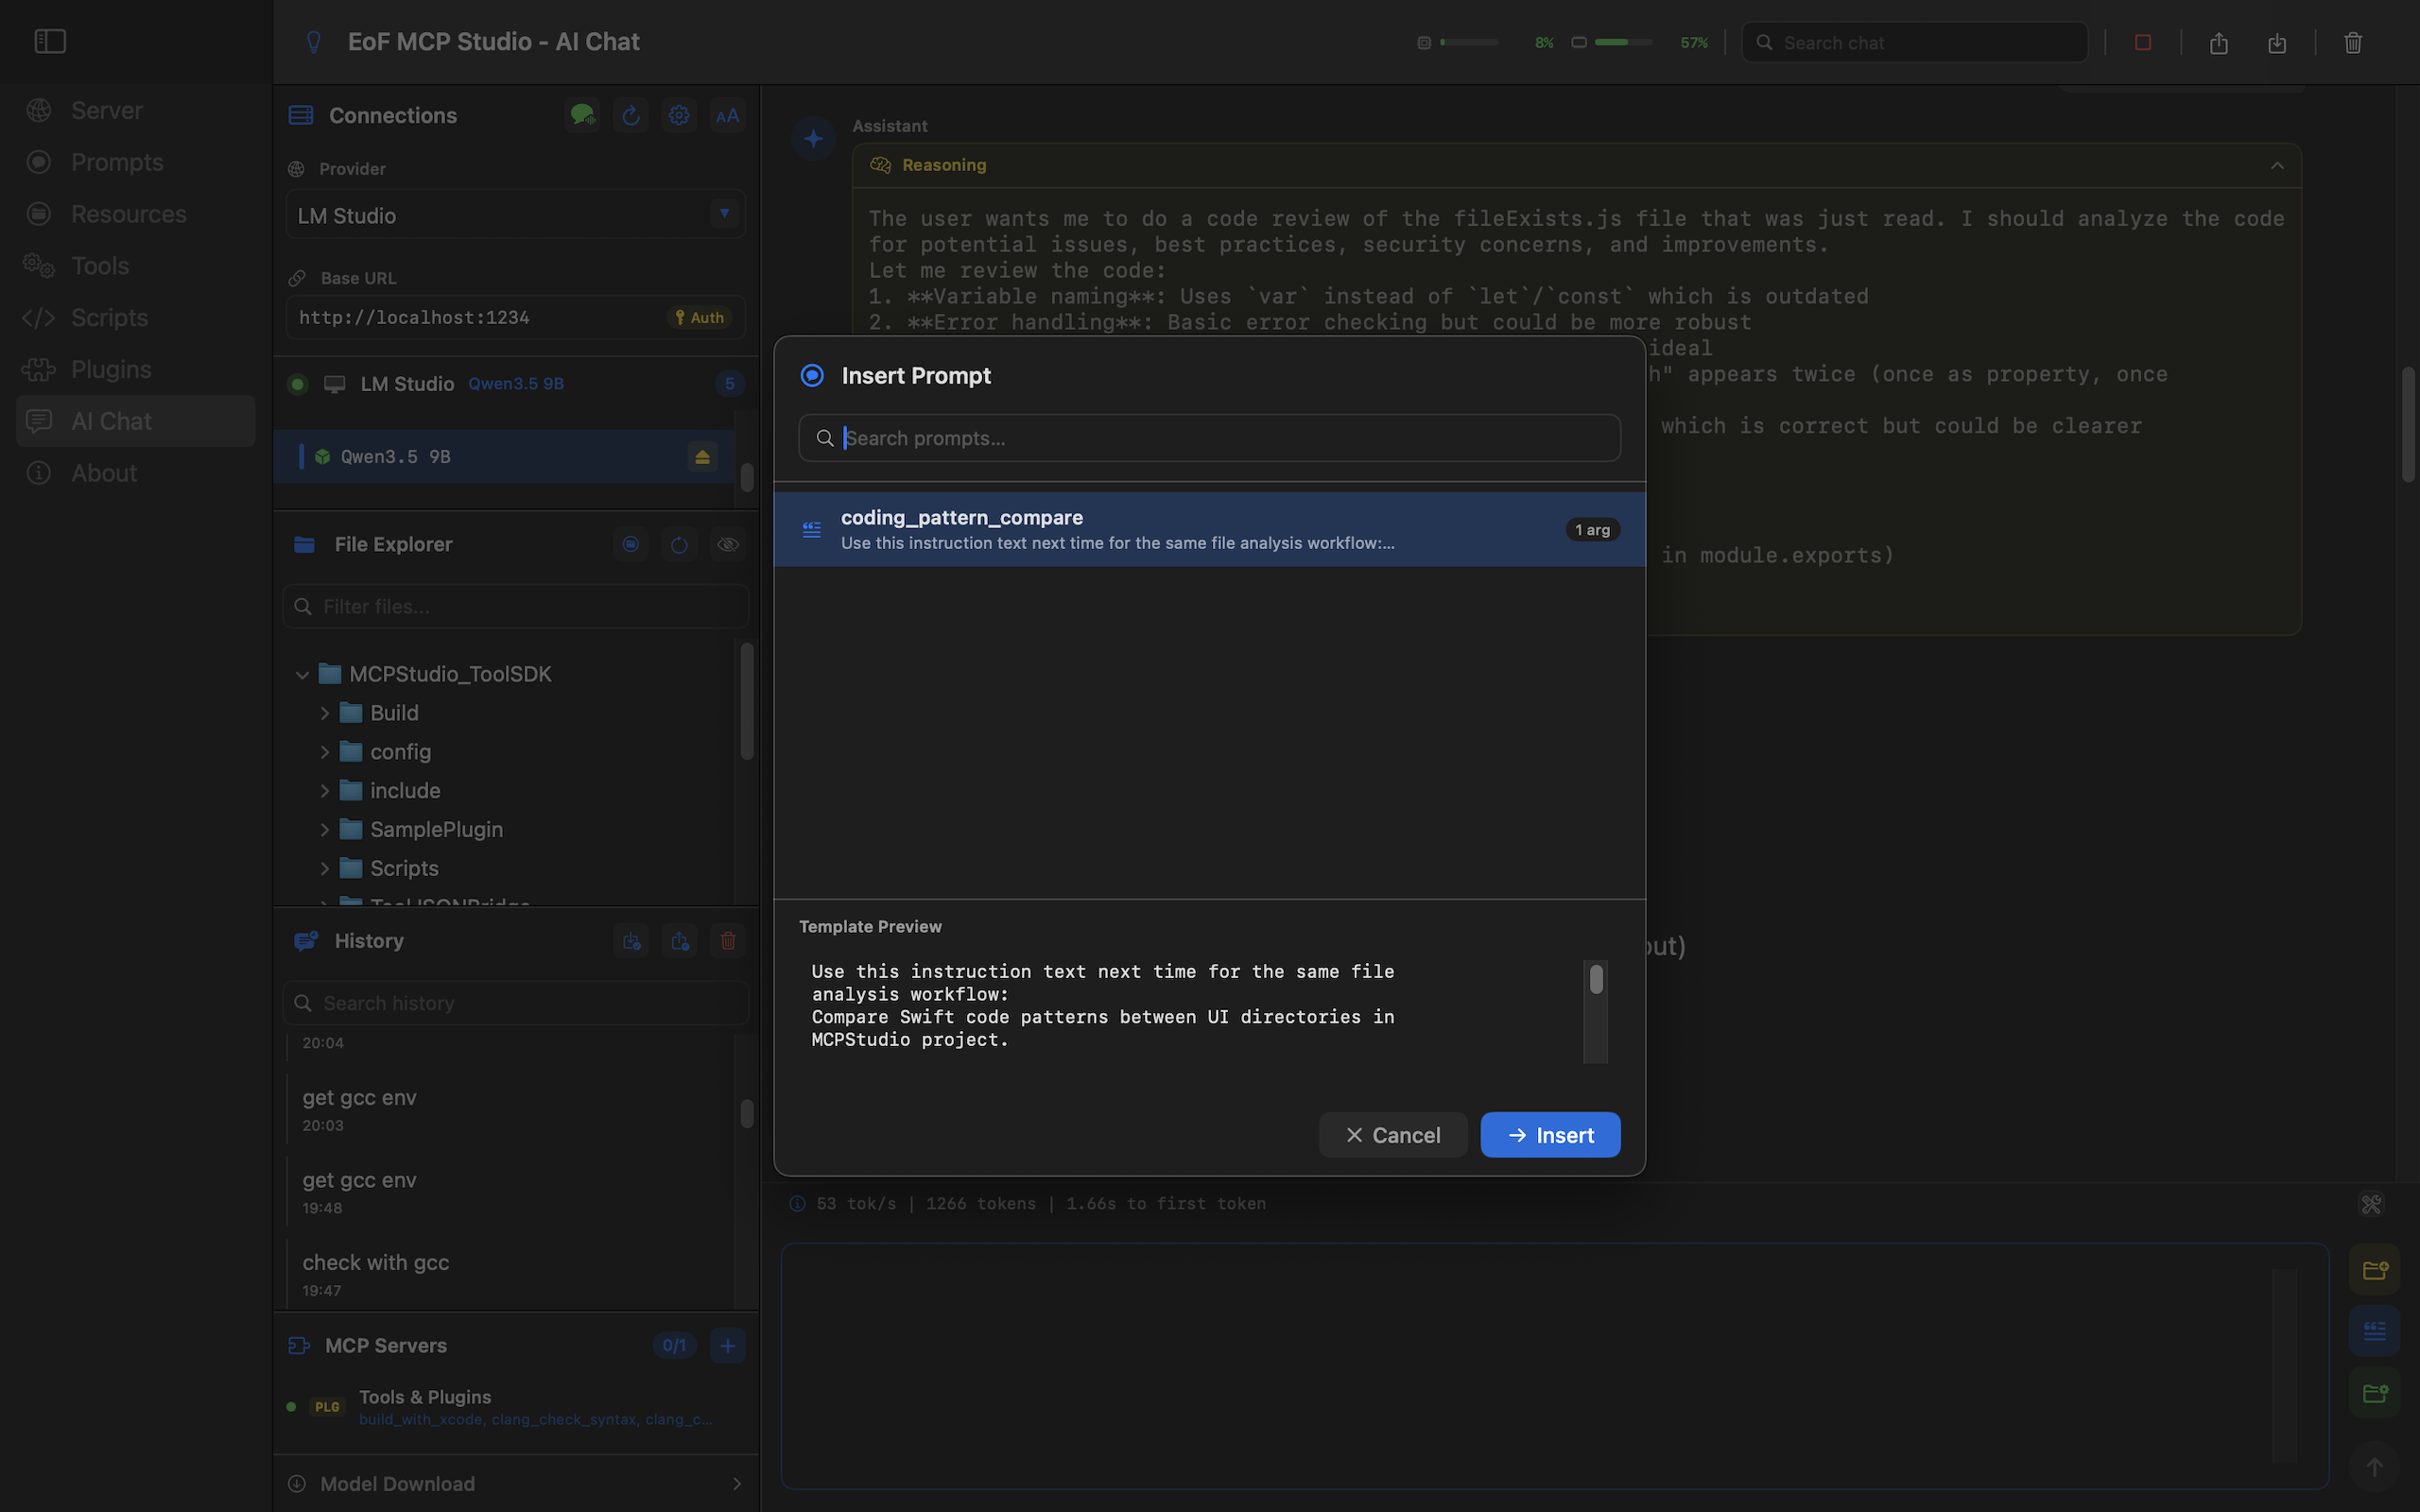Toggle the sidebar panel icon
The width and height of the screenshot is (2420, 1512).
tap(50, 41)
